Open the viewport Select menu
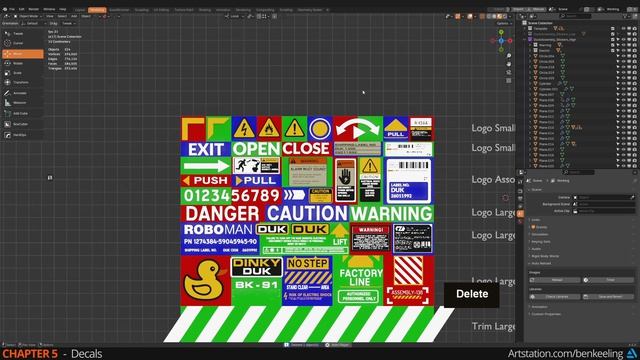Viewport: 640px width, 360px height. pyautogui.click(x=62, y=16)
